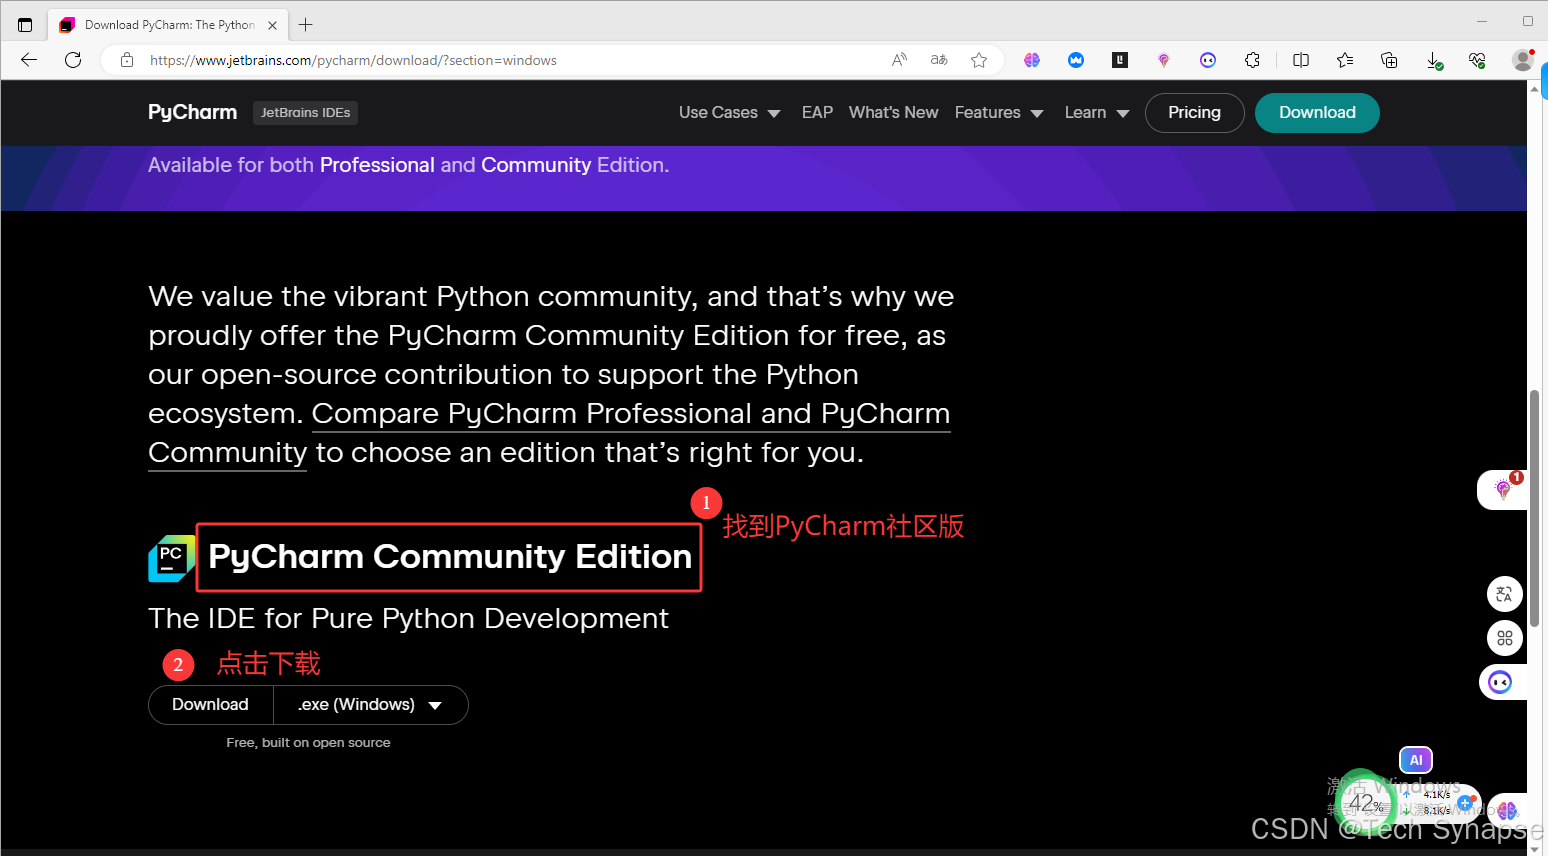This screenshot has height=856, width=1548.
Task: Open the lightbulb ice-cream extension icon in toolbar
Action: [x=1164, y=60]
